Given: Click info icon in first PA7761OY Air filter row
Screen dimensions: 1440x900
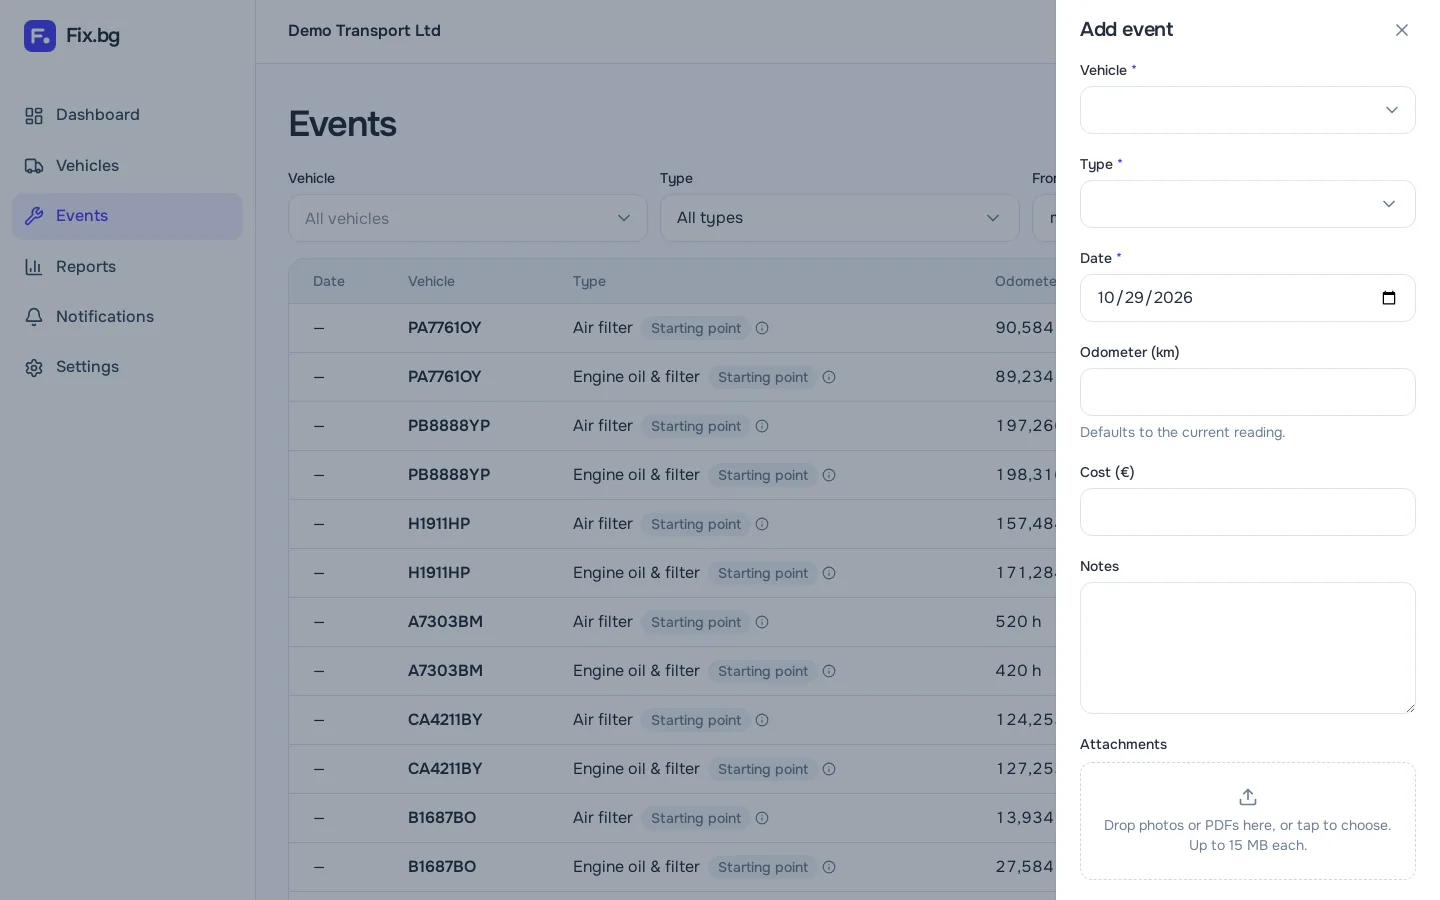Looking at the screenshot, I should coord(762,328).
